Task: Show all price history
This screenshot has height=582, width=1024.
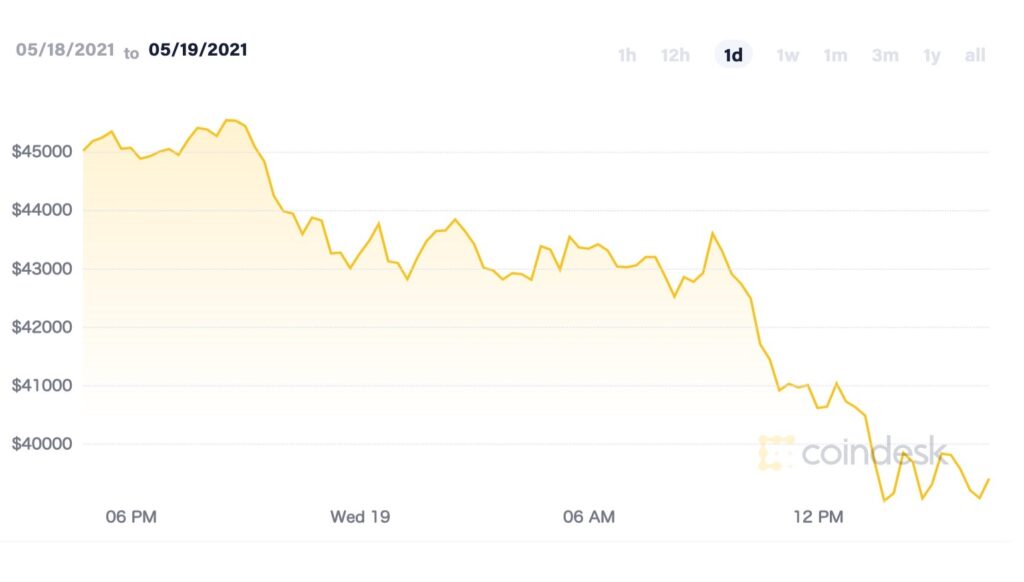Action: point(975,55)
